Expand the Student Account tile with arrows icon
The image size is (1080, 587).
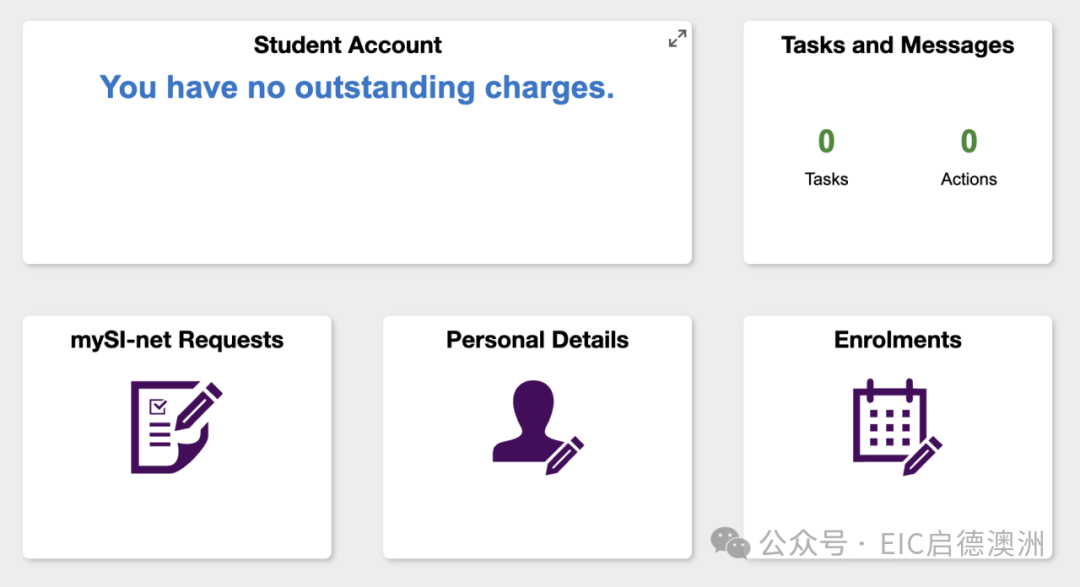(677, 39)
